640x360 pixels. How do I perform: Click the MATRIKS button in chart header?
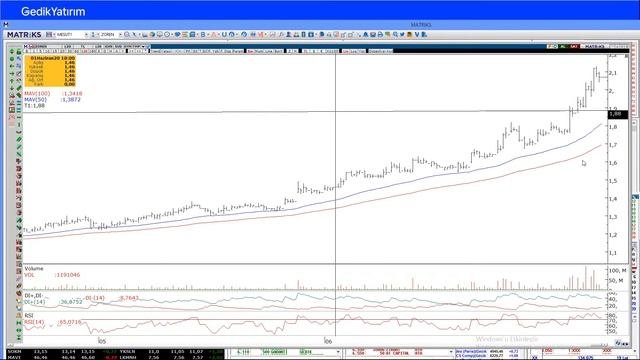coord(594,47)
